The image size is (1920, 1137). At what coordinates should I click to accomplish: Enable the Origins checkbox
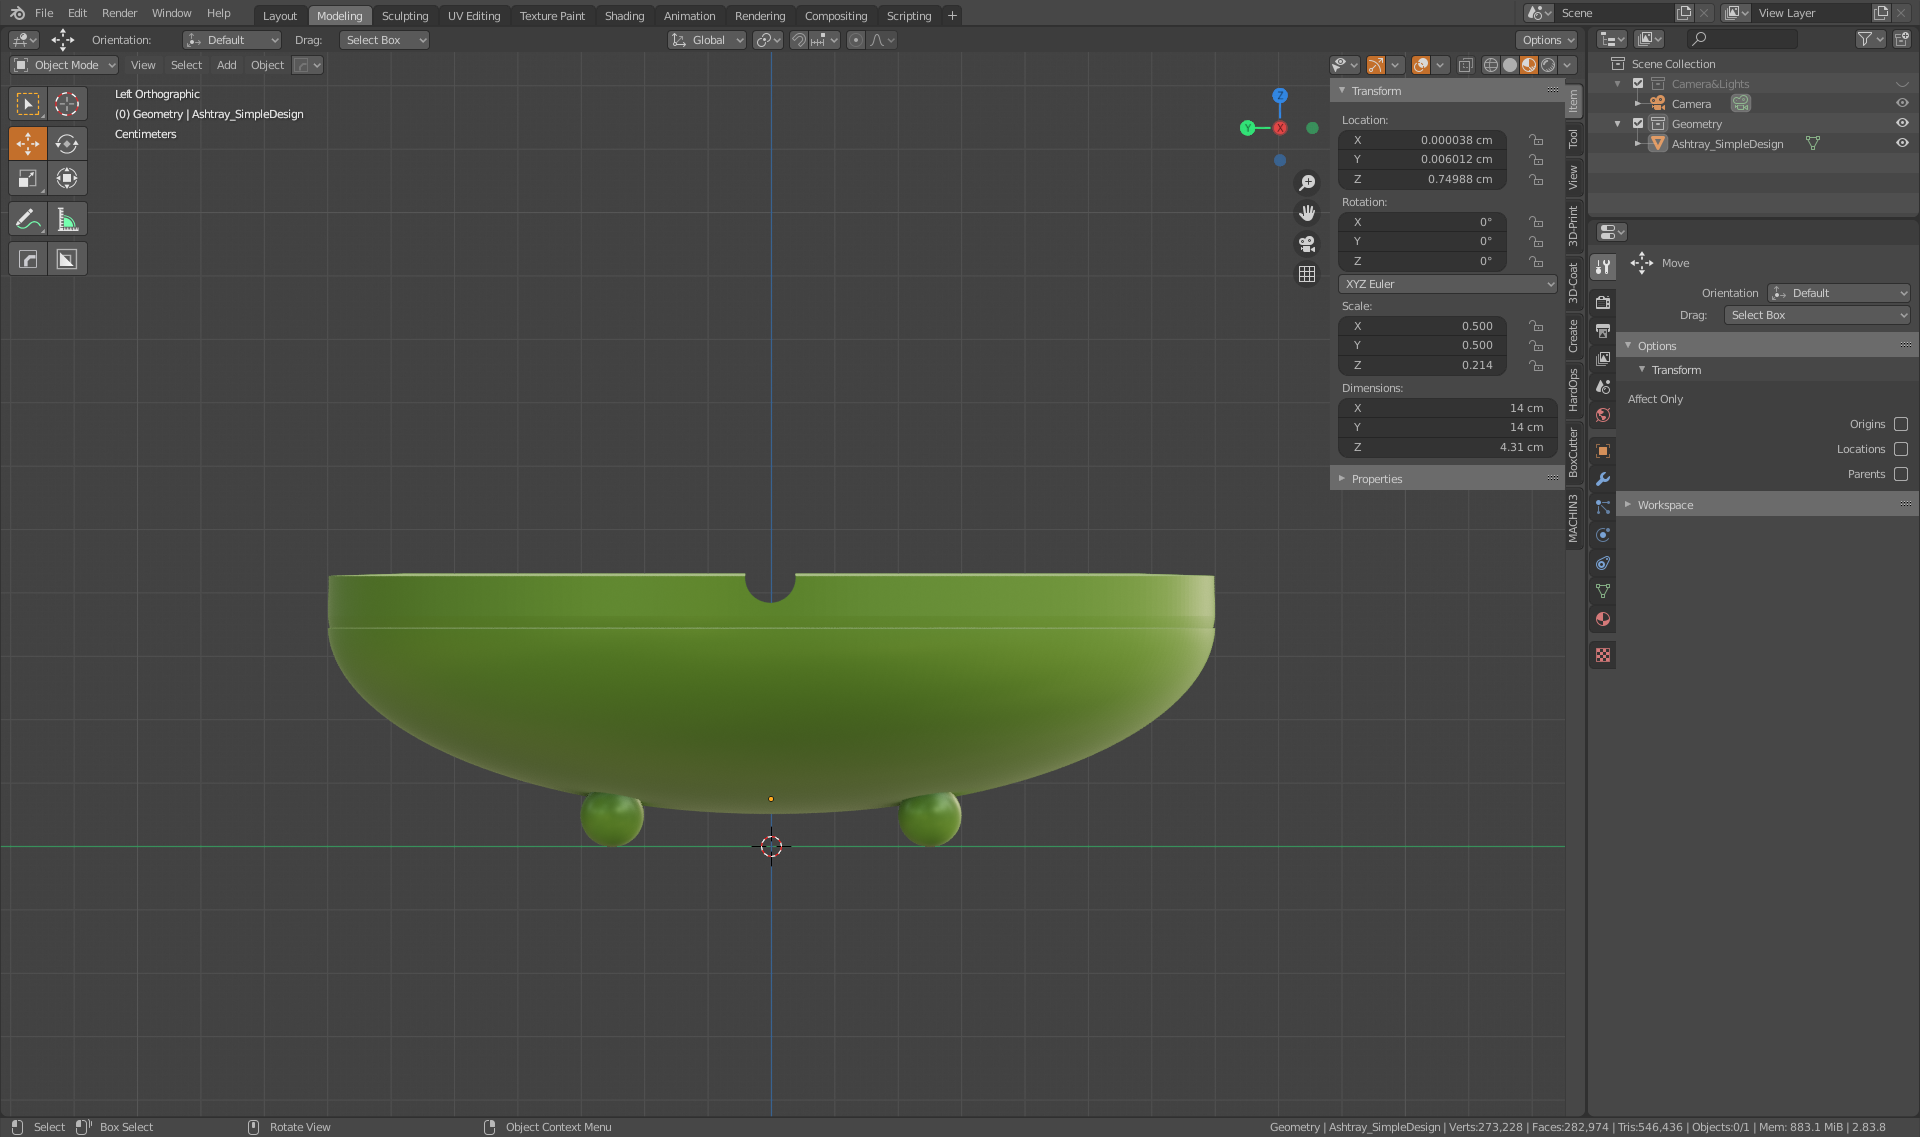click(x=1901, y=424)
